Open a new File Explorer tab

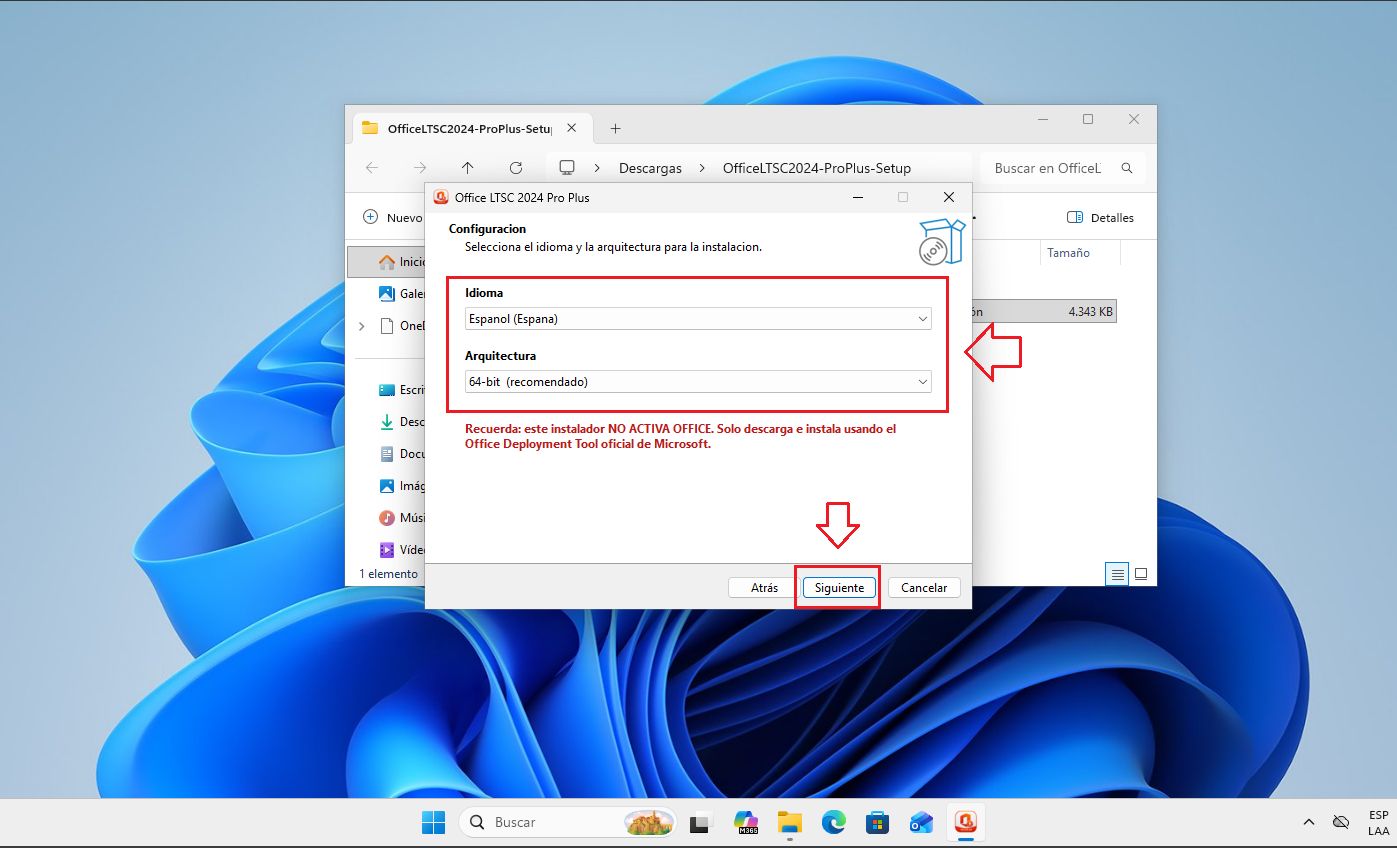click(615, 128)
